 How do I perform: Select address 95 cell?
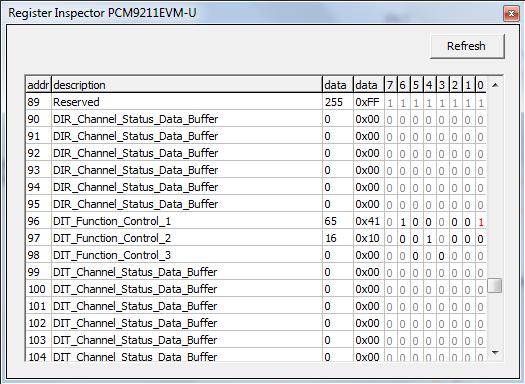click(39, 204)
